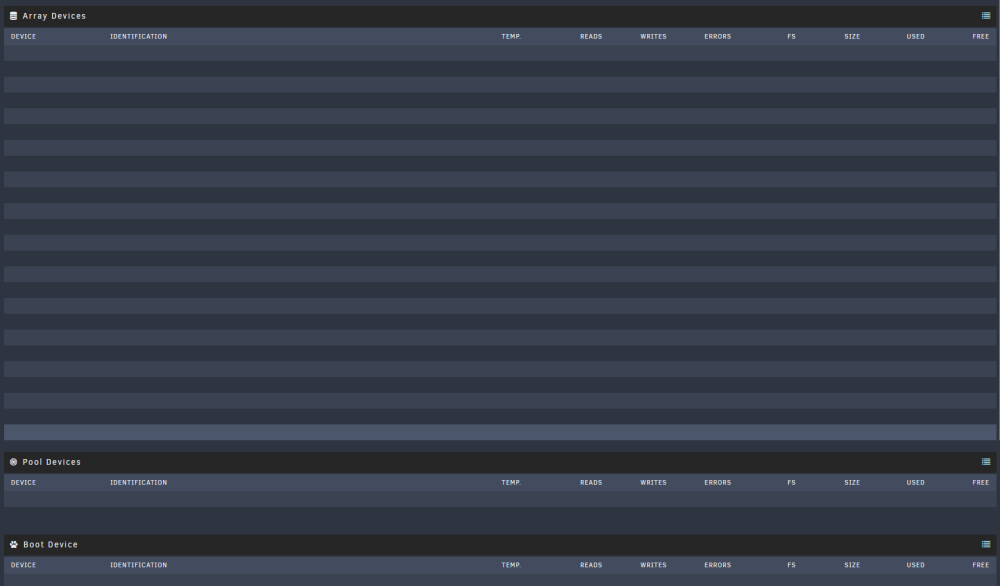
Task: Click DEVICE column header in Pool Devices
Action: 24,483
